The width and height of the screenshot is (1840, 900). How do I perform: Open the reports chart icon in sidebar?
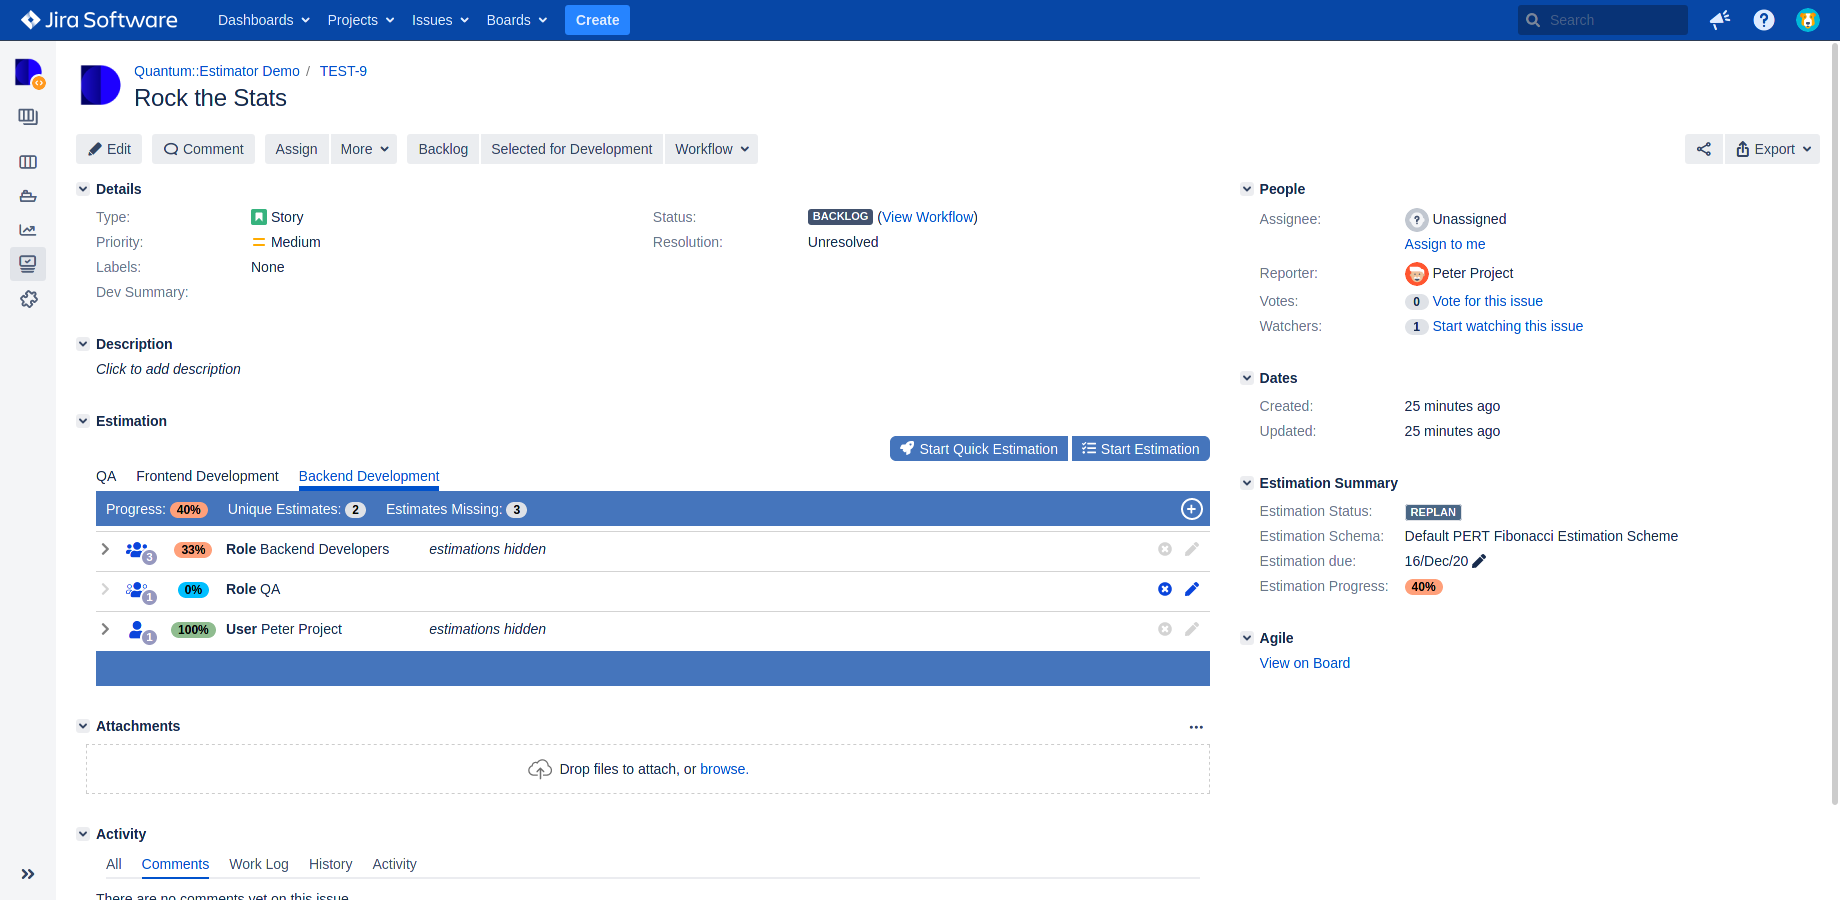[28, 230]
